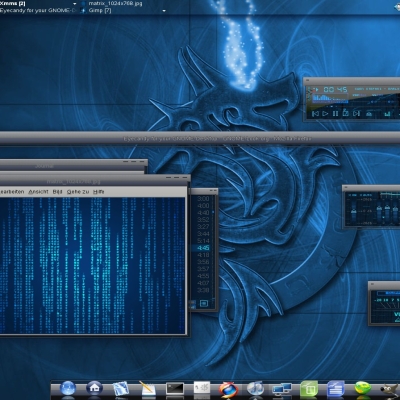400x400 pixels.
Task: Click the spectrum visualizer in XMMS
Action: click(330, 98)
